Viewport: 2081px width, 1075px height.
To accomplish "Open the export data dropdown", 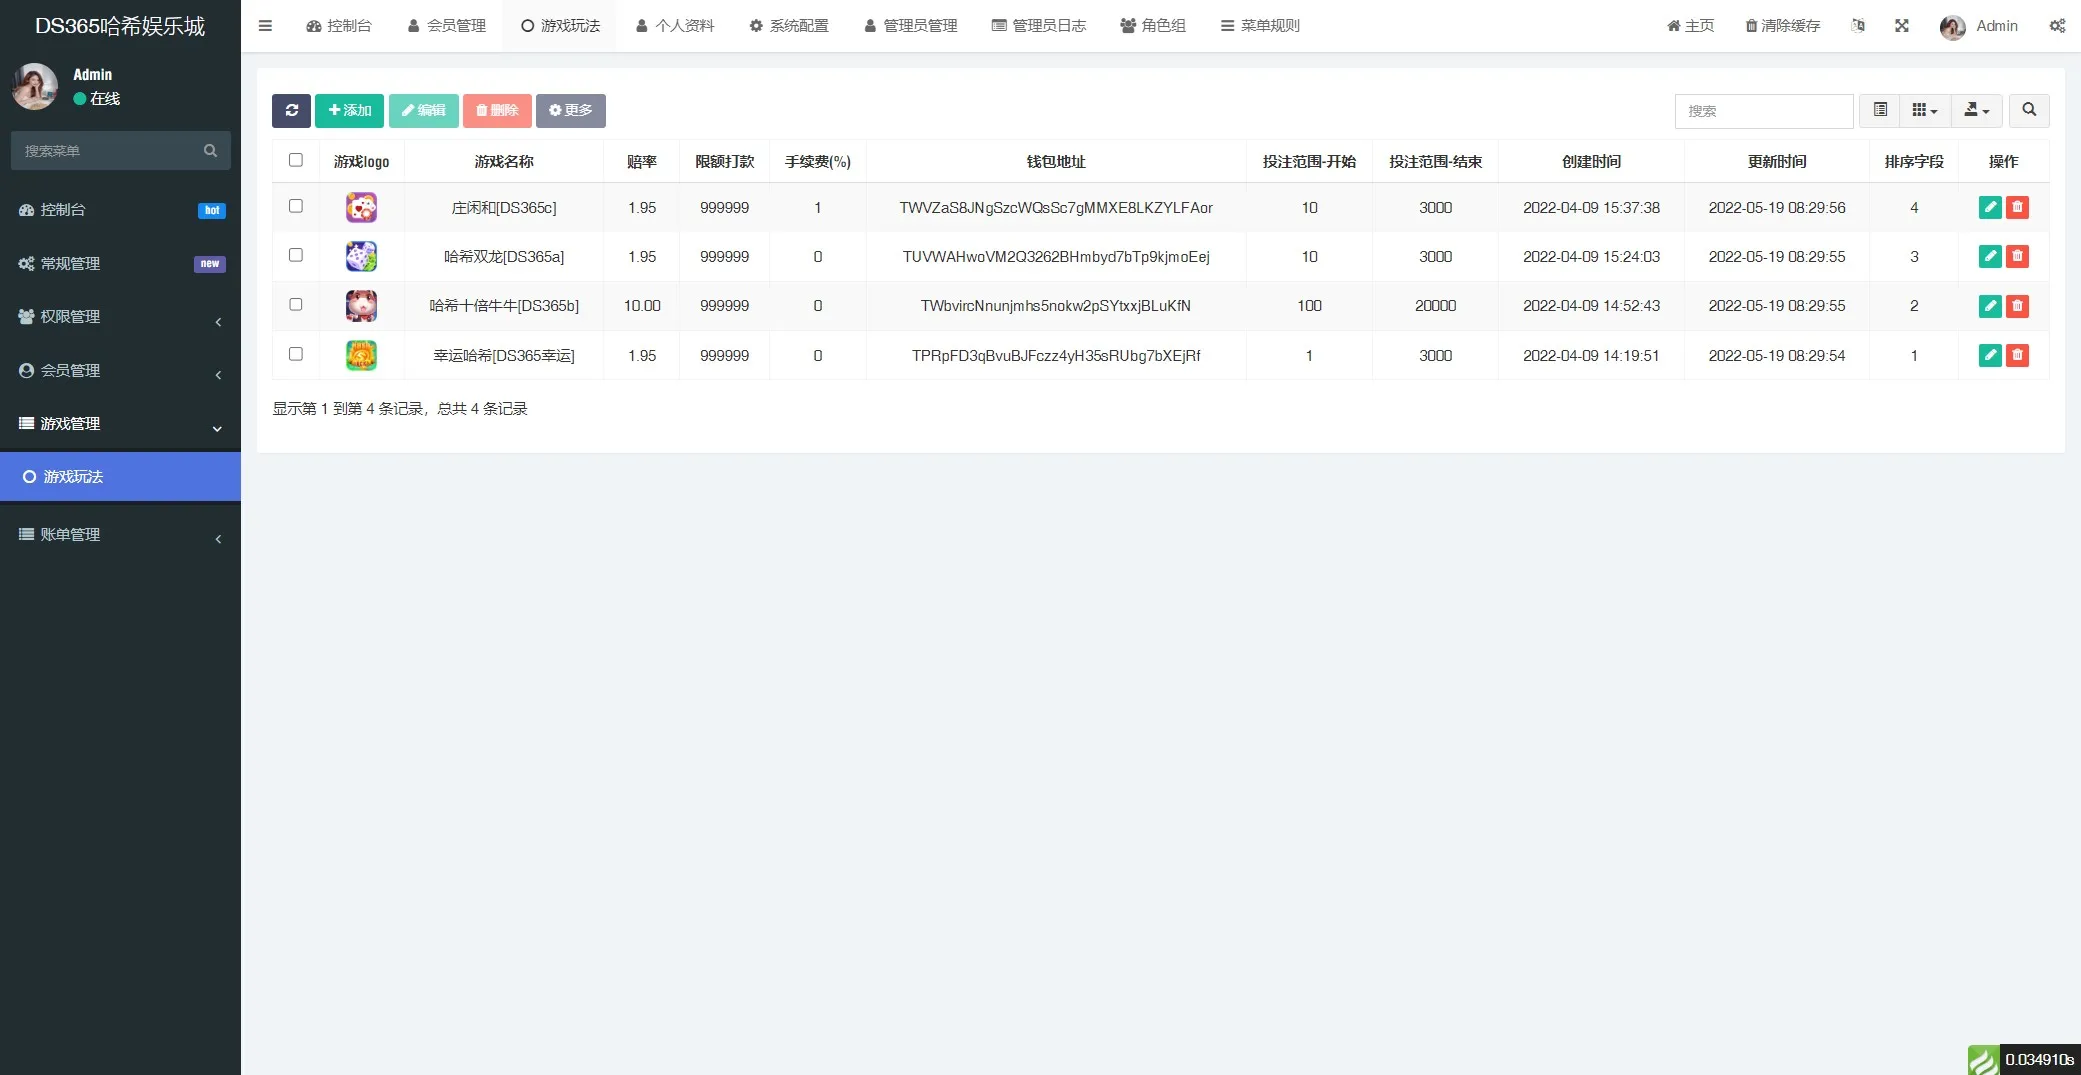I will (1976, 110).
